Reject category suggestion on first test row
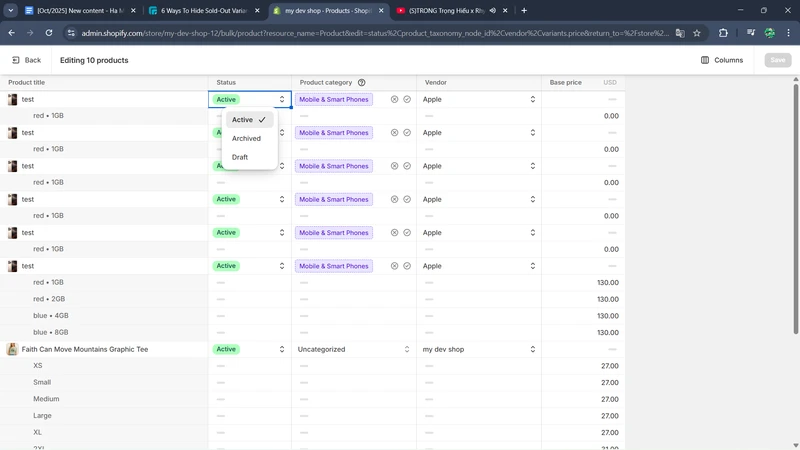800x450 pixels. [394, 100]
